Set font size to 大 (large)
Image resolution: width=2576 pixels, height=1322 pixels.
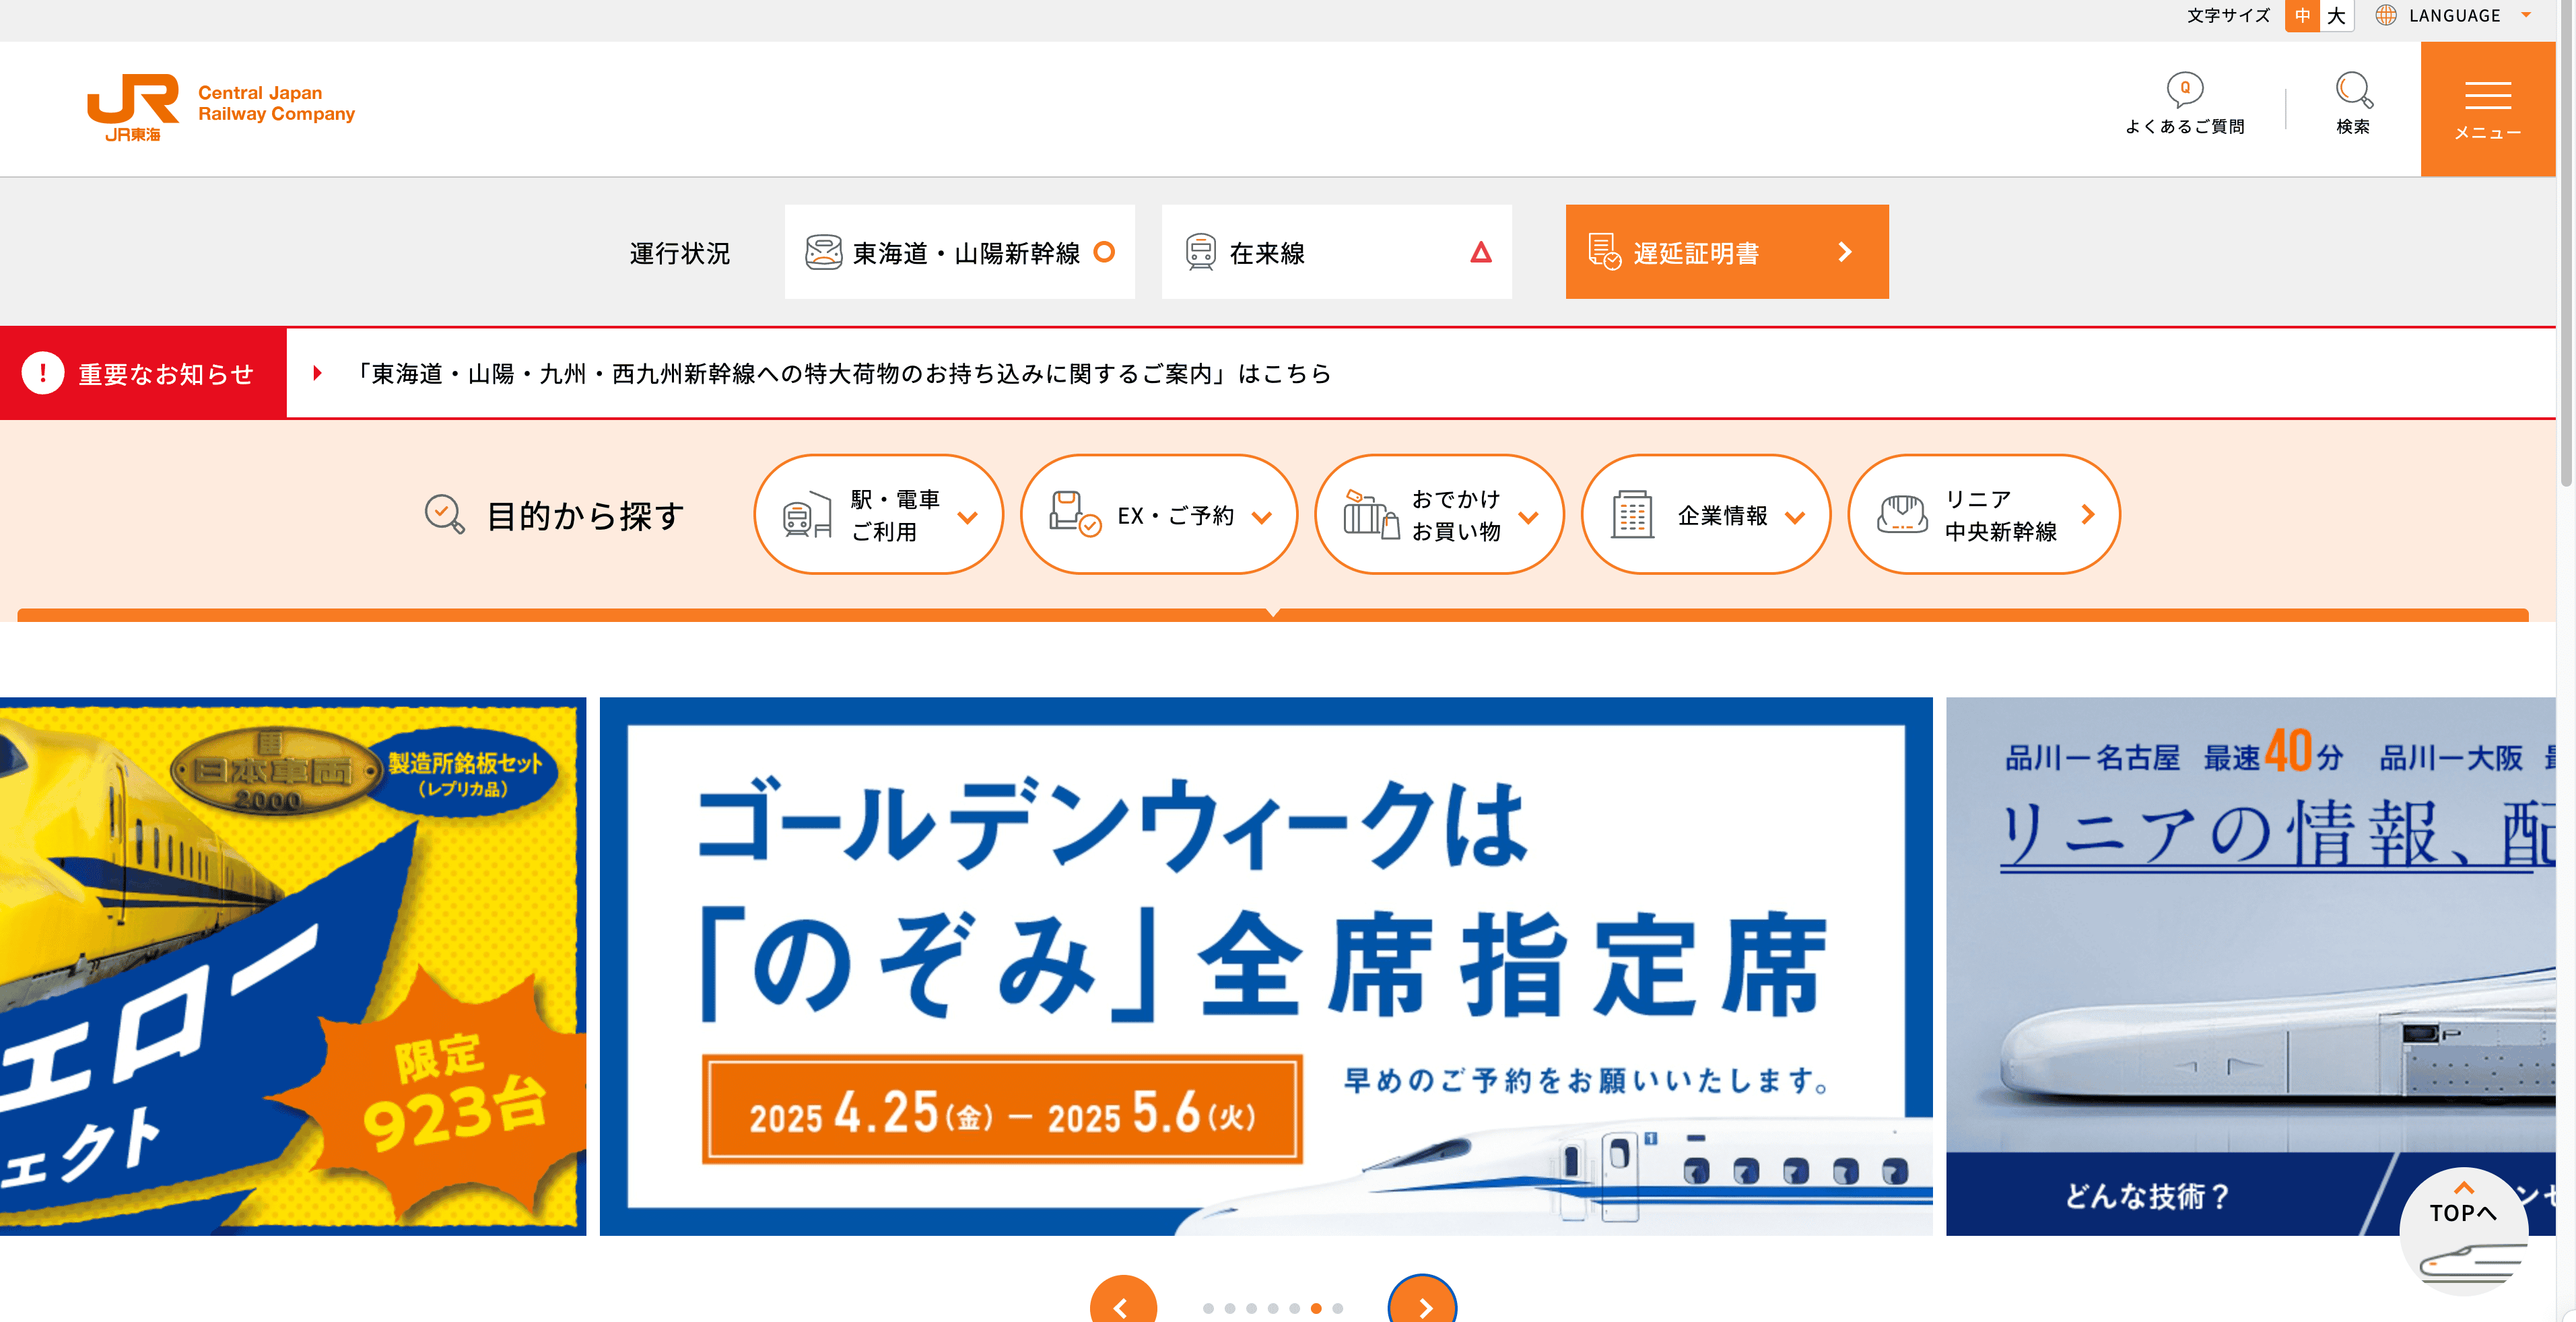(x=2336, y=15)
